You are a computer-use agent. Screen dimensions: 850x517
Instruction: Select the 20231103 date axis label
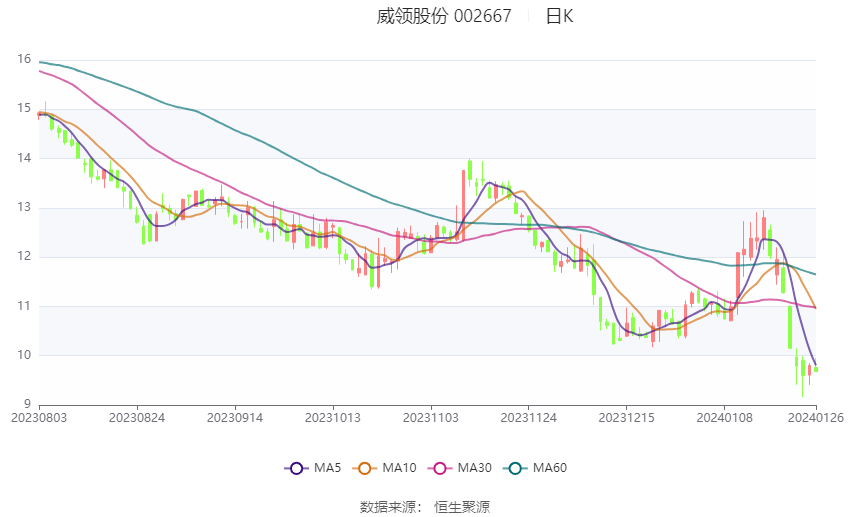click(x=430, y=418)
